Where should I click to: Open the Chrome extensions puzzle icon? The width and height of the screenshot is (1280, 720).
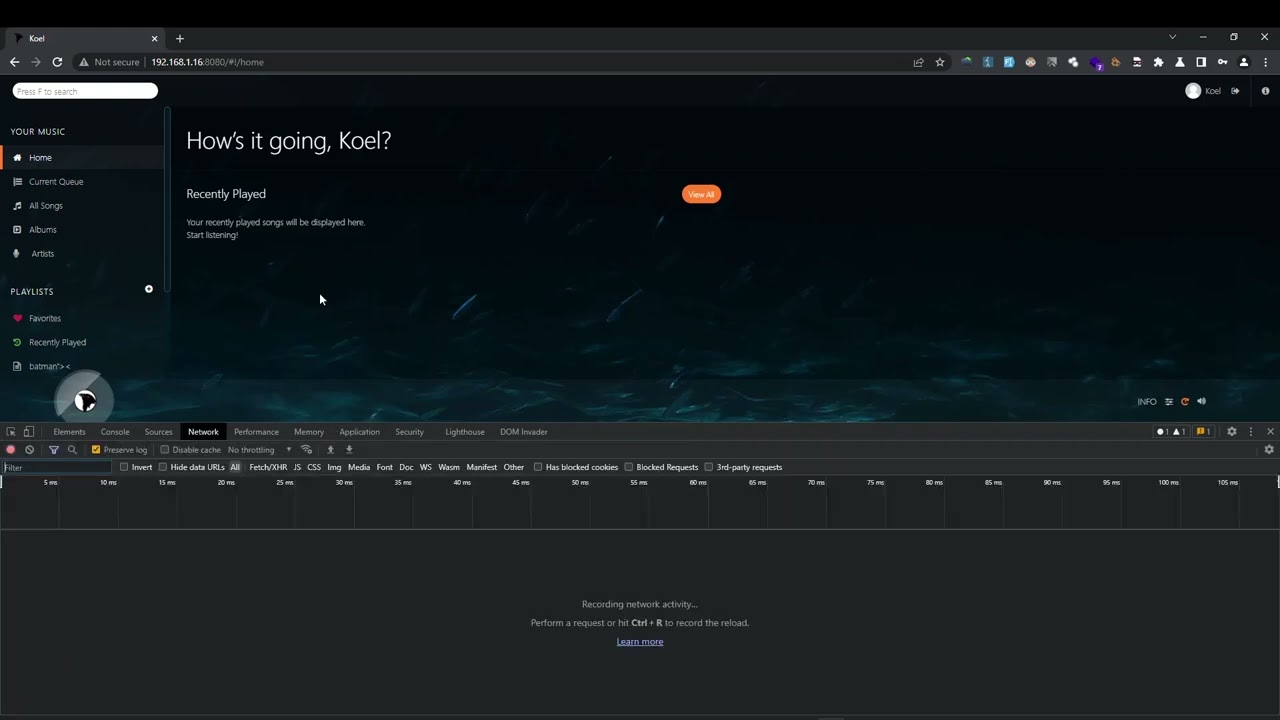1158,62
